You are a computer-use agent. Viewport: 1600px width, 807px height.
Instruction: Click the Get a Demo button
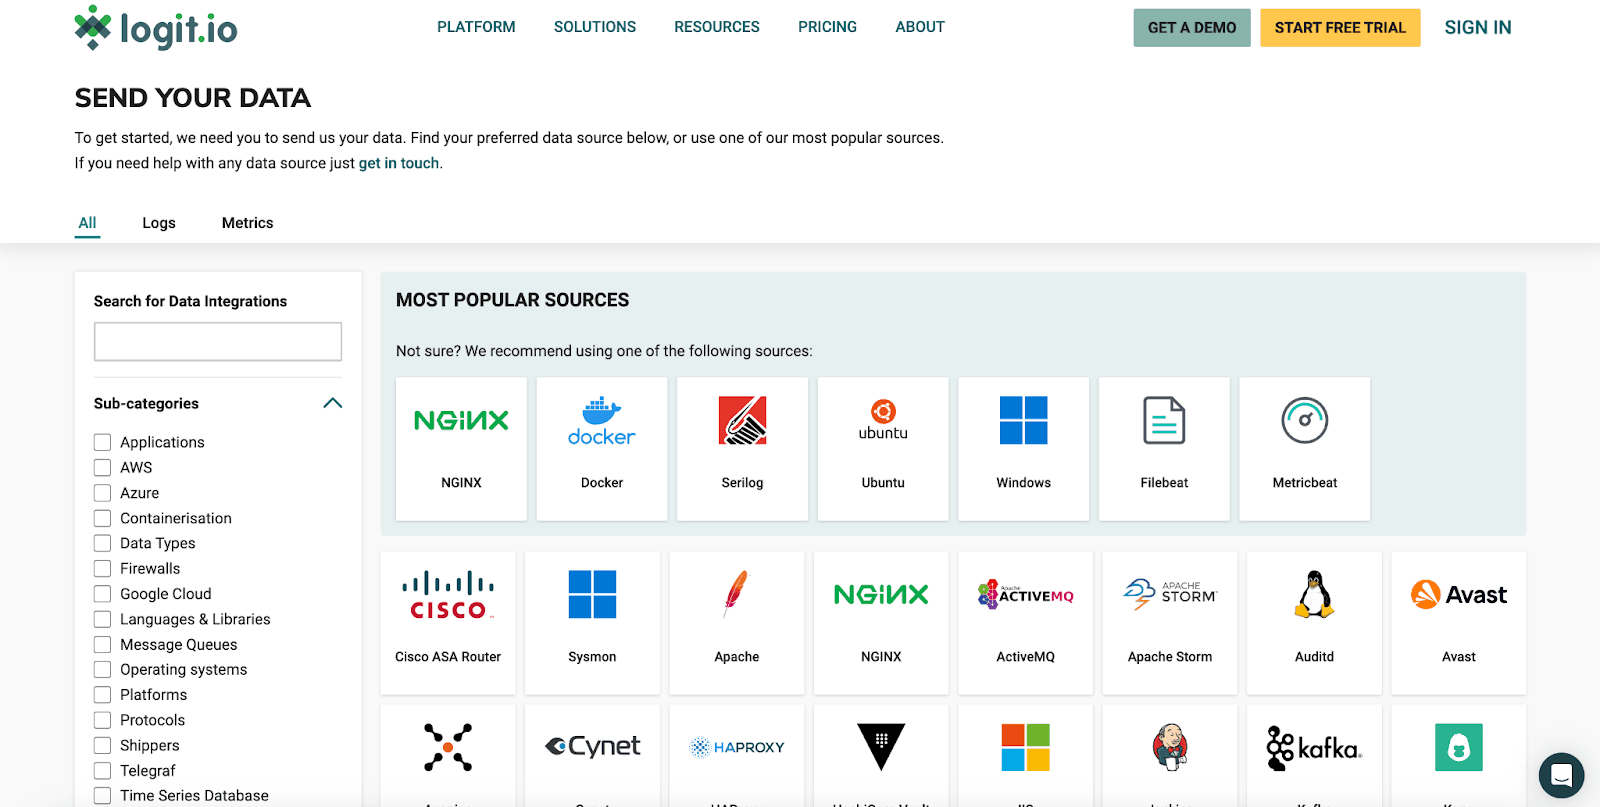(1192, 28)
